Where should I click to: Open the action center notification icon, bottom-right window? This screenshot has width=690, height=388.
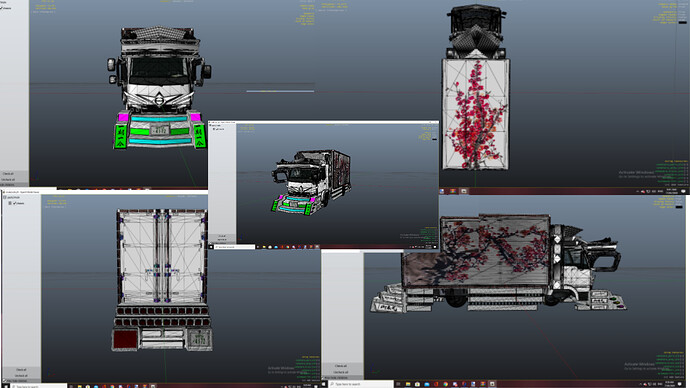679,384
